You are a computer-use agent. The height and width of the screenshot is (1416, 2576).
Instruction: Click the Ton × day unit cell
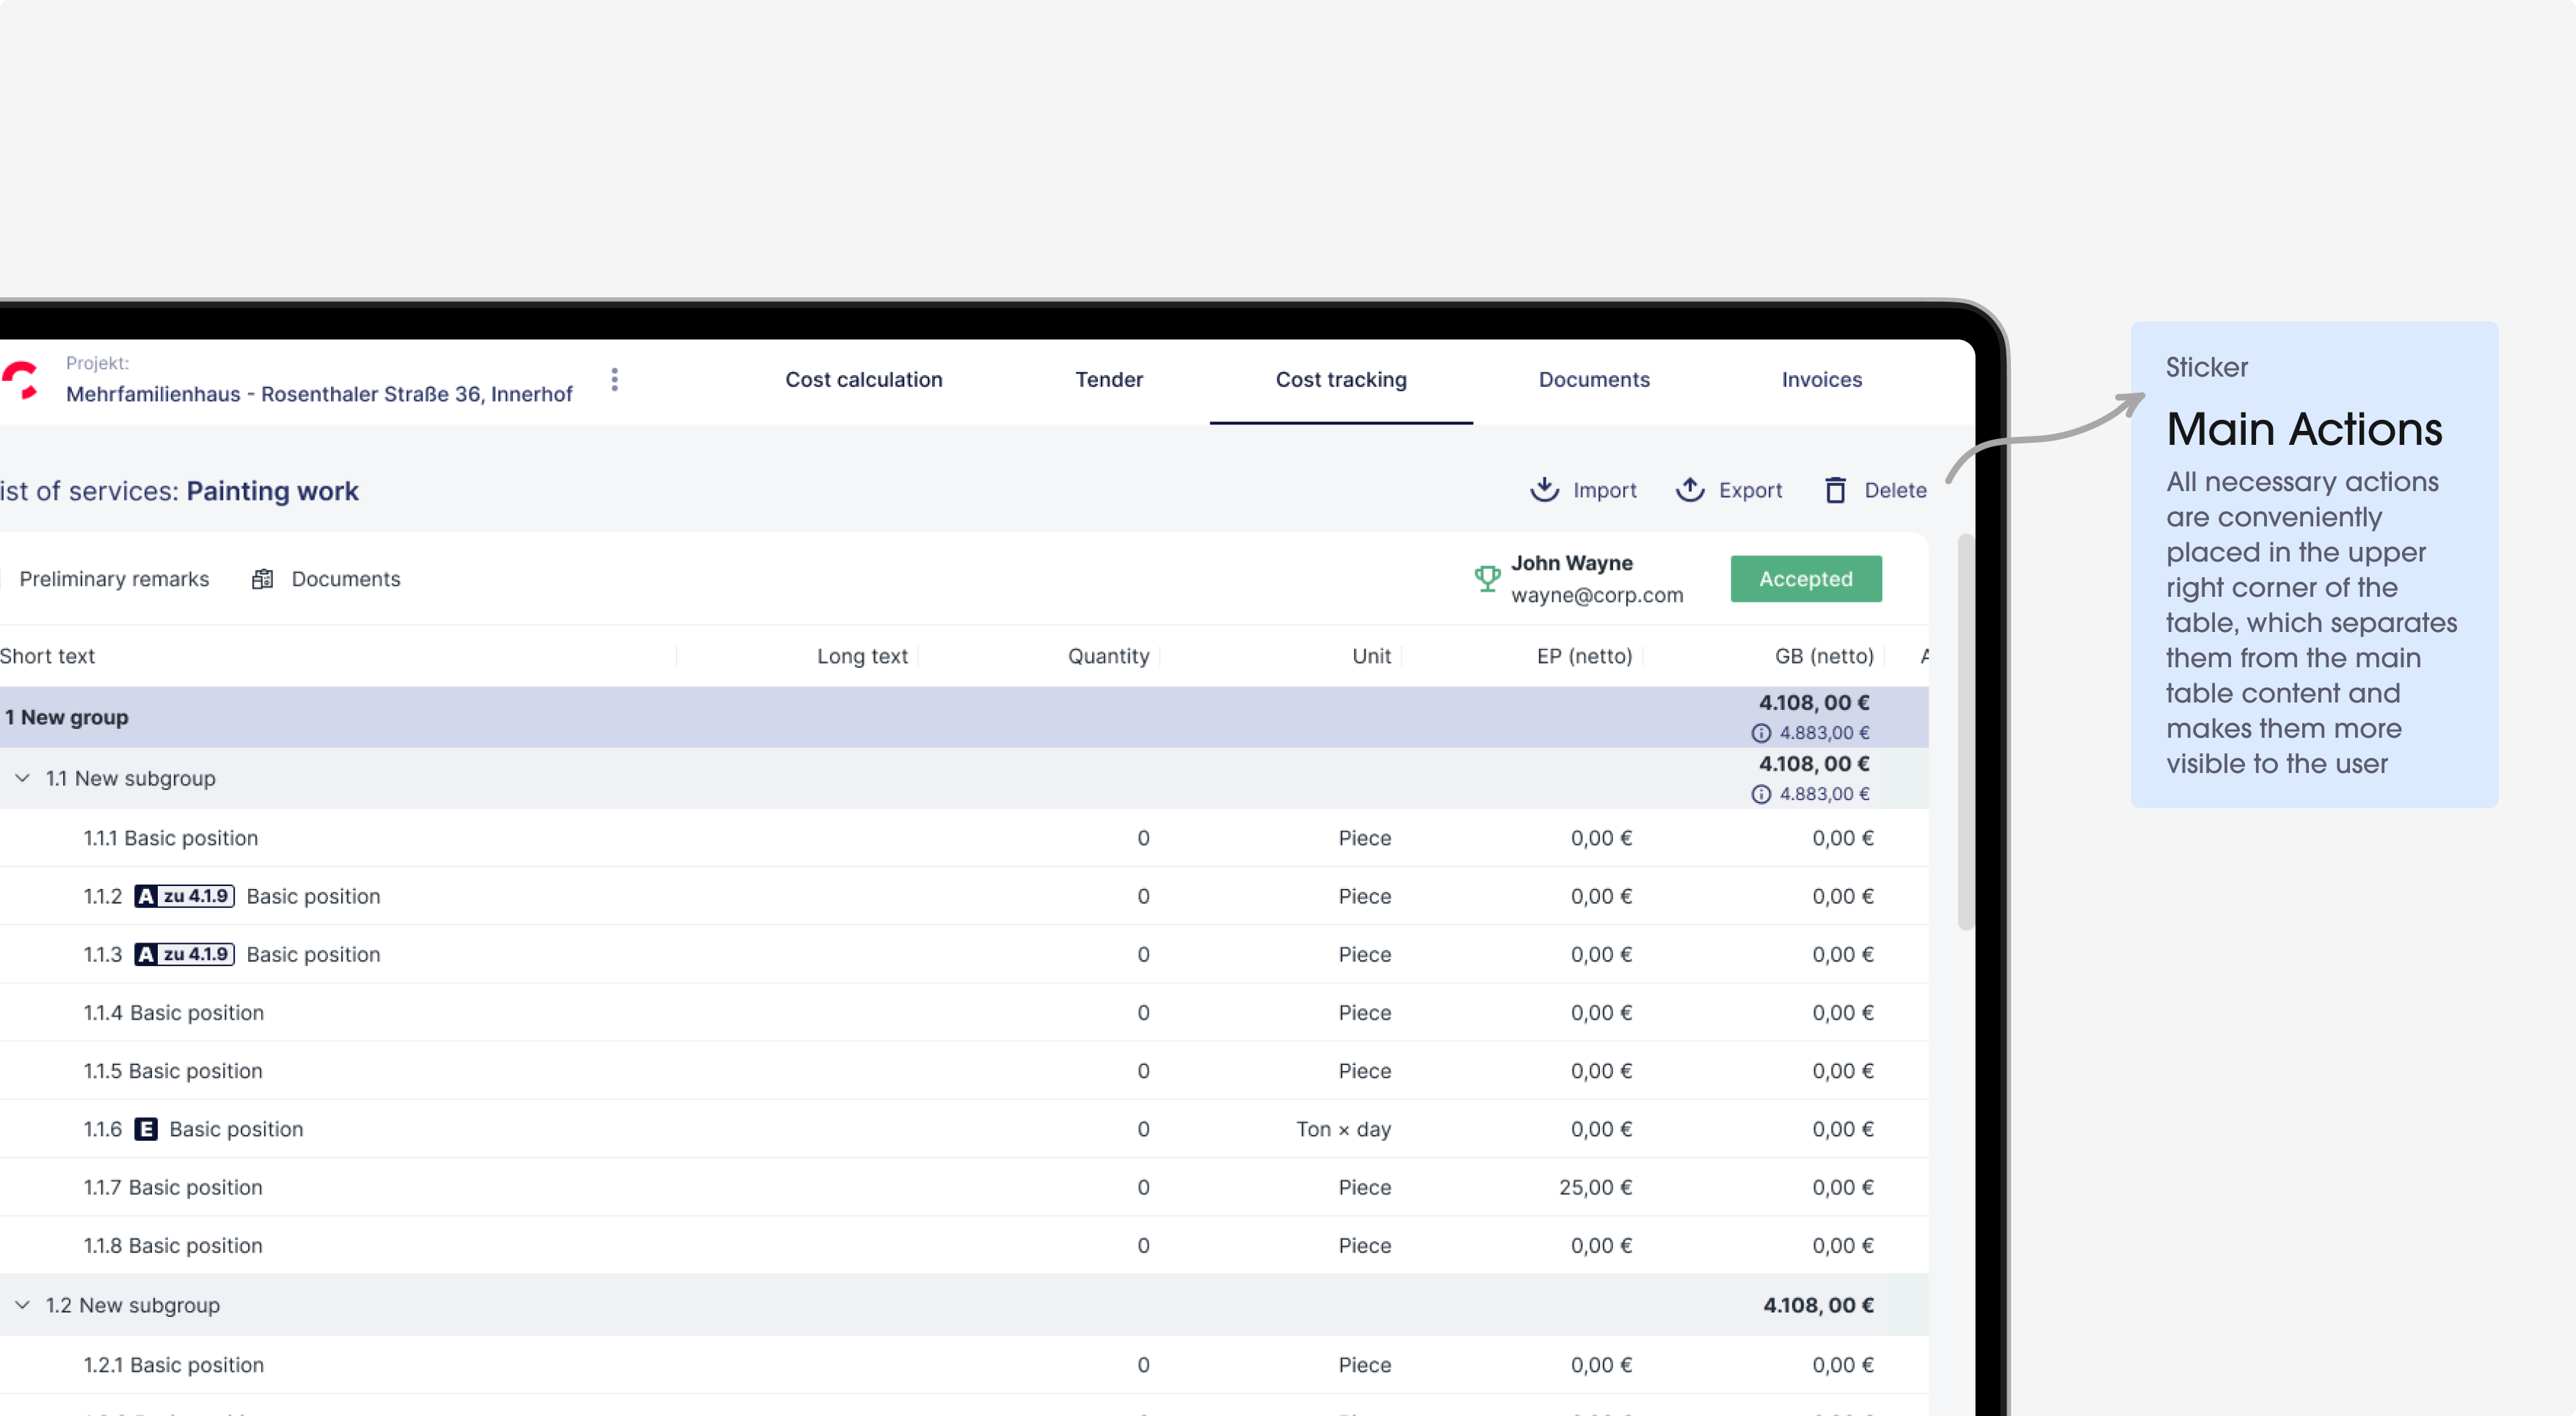tap(1343, 1129)
